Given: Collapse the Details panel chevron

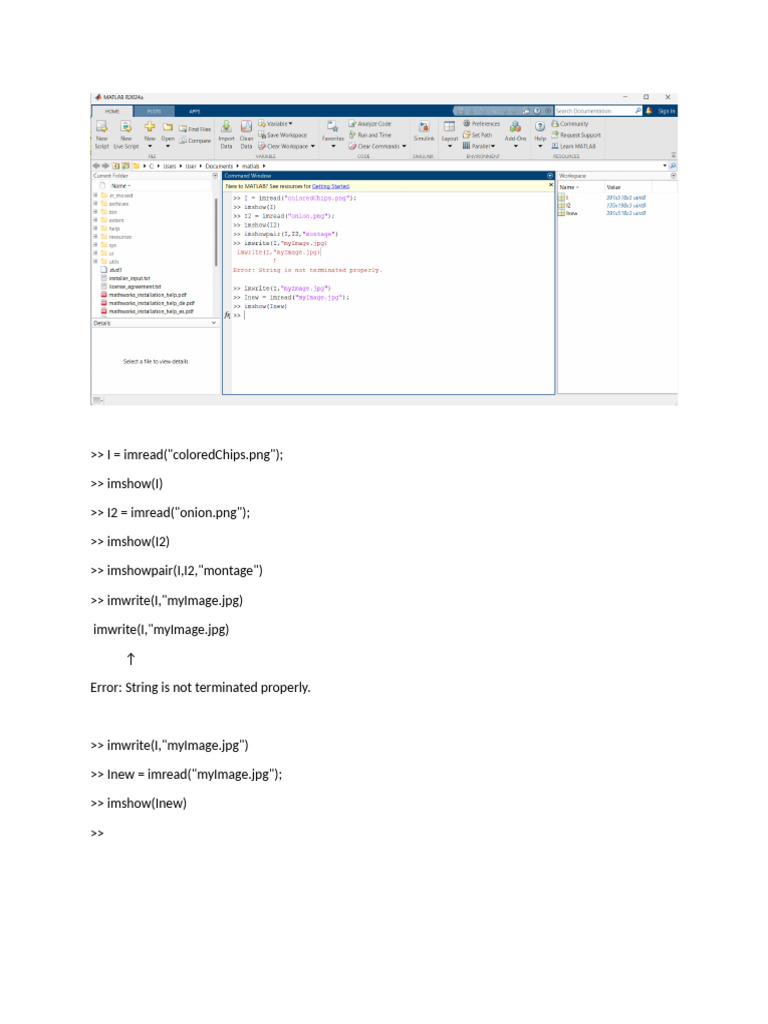Looking at the screenshot, I should 214,323.
